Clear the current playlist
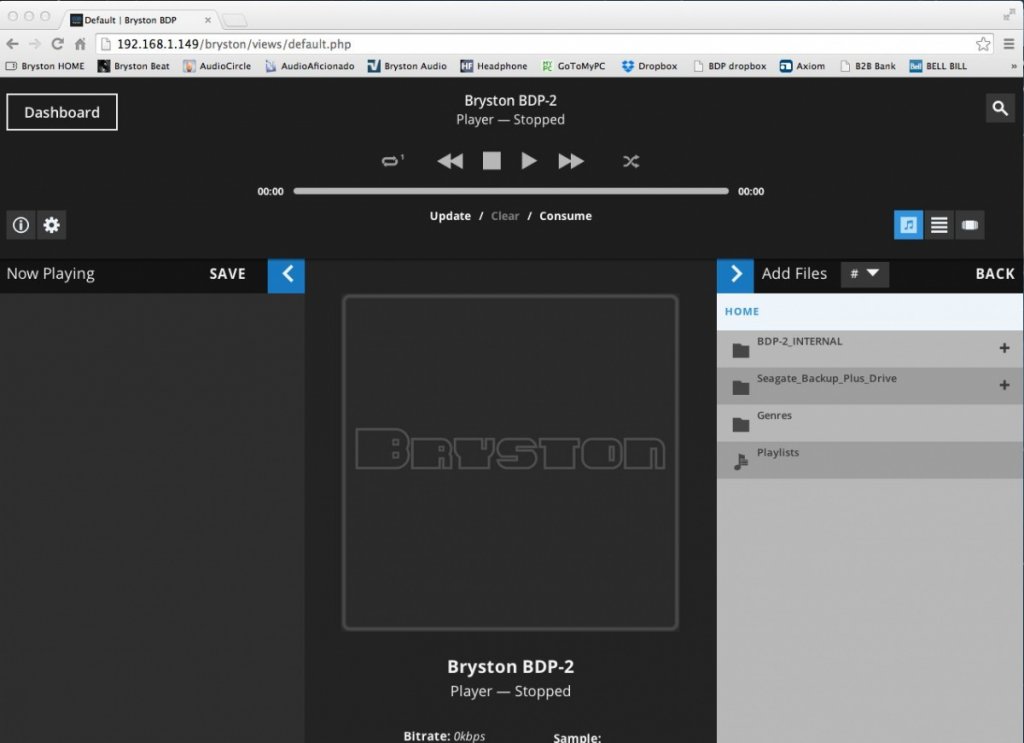This screenshot has width=1024, height=743. (x=505, y=216)
